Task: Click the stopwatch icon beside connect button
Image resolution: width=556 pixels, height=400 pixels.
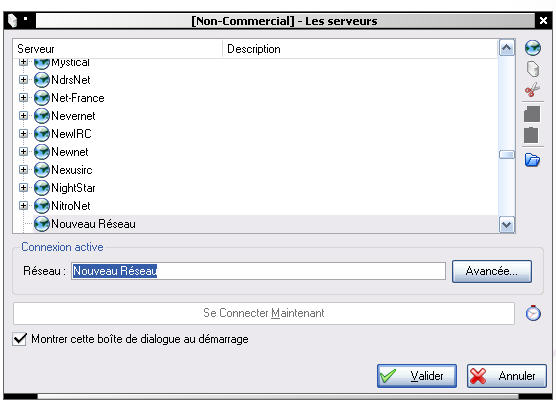Action: [533, 313]
